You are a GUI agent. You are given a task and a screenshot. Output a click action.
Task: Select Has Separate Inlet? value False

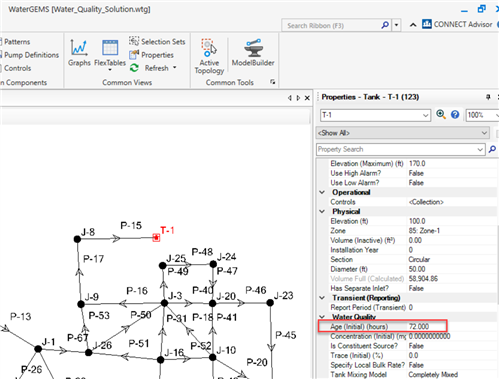coord(416,288)
